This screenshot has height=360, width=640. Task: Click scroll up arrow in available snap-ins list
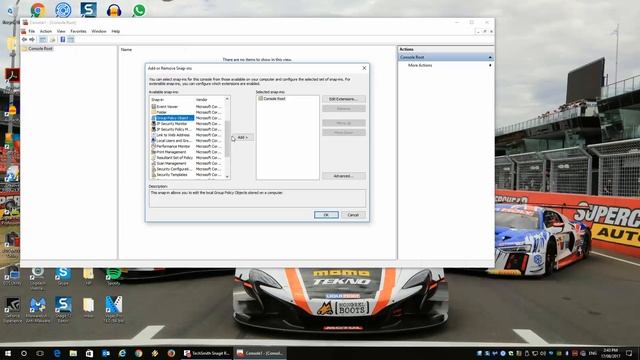point(227,99)
